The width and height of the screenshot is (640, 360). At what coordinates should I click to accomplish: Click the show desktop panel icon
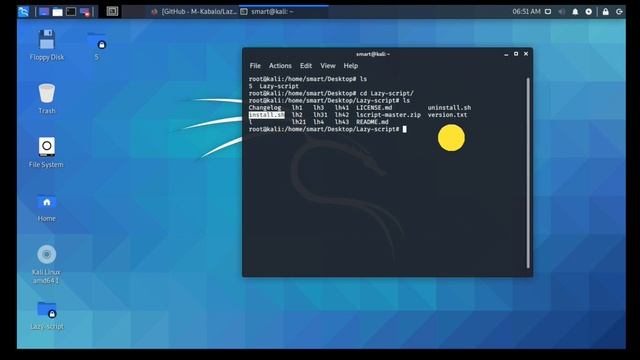pyautogui.click(x=44, y=11)
